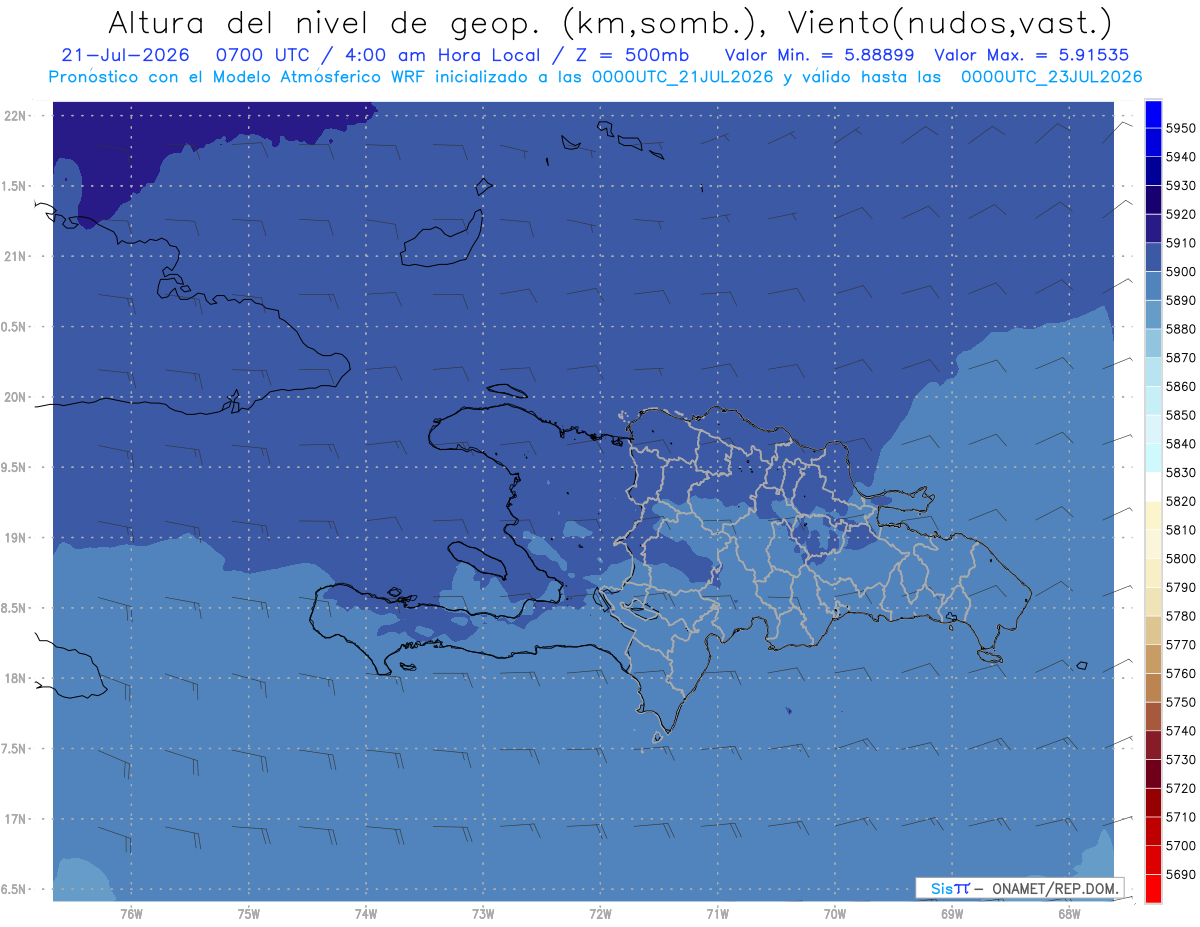Click the legend value 5920
Viewport: 1200px width, 927px height.
click(x=1180, y=214)
